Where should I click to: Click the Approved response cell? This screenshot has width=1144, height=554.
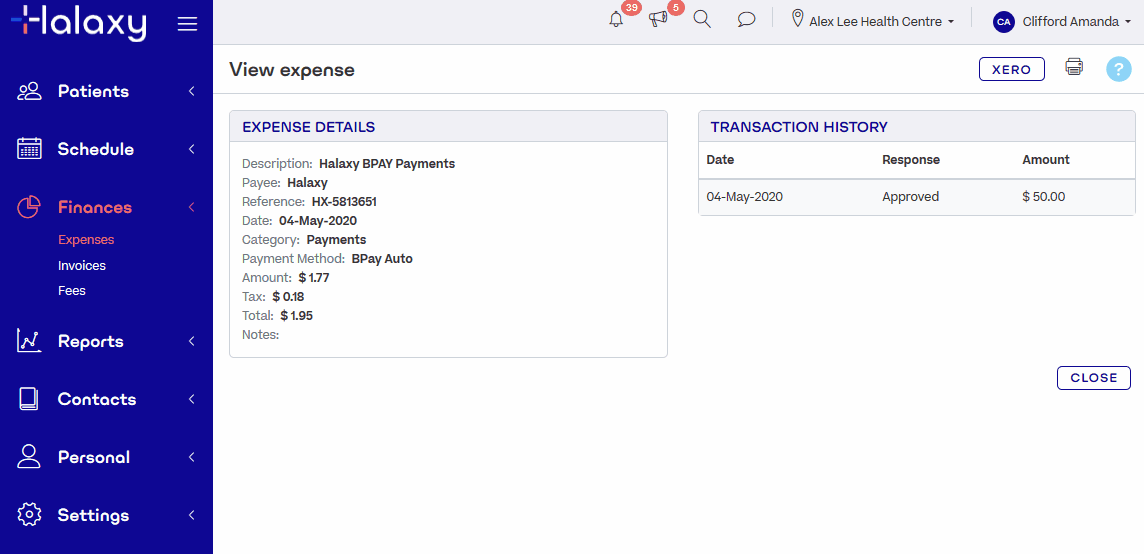(x=911, y=196)
